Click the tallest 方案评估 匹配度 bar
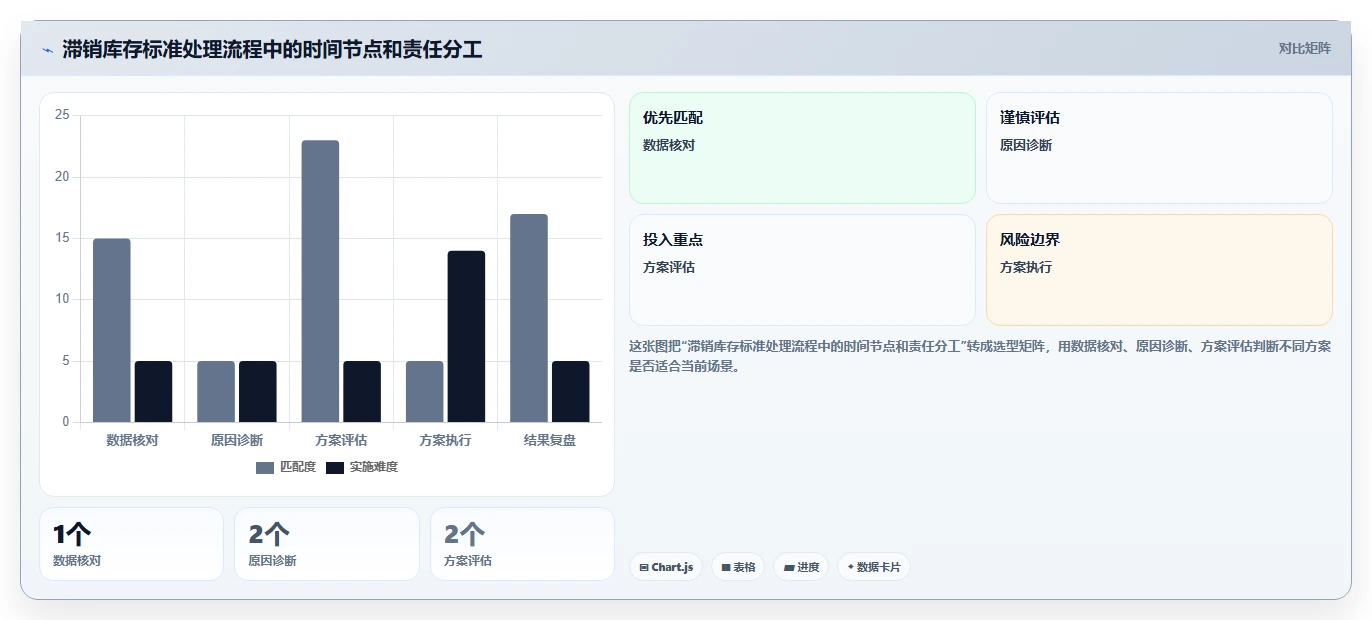Screen dimensions: 1372x620 [x=320, y=281]
